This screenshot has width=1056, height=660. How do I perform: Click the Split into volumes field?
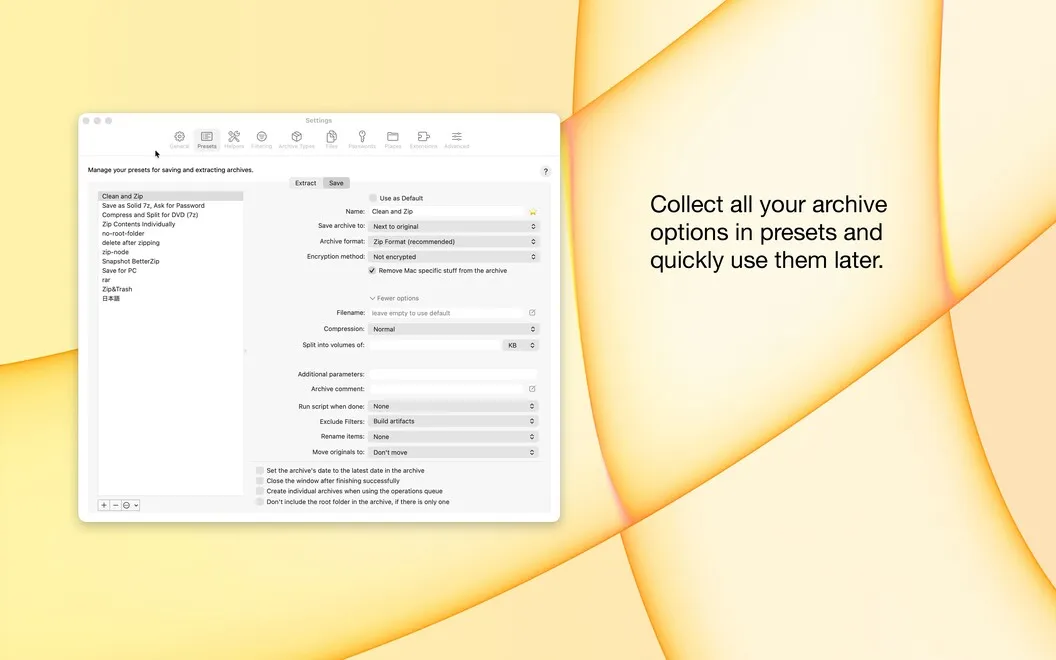tap(434, 345)
